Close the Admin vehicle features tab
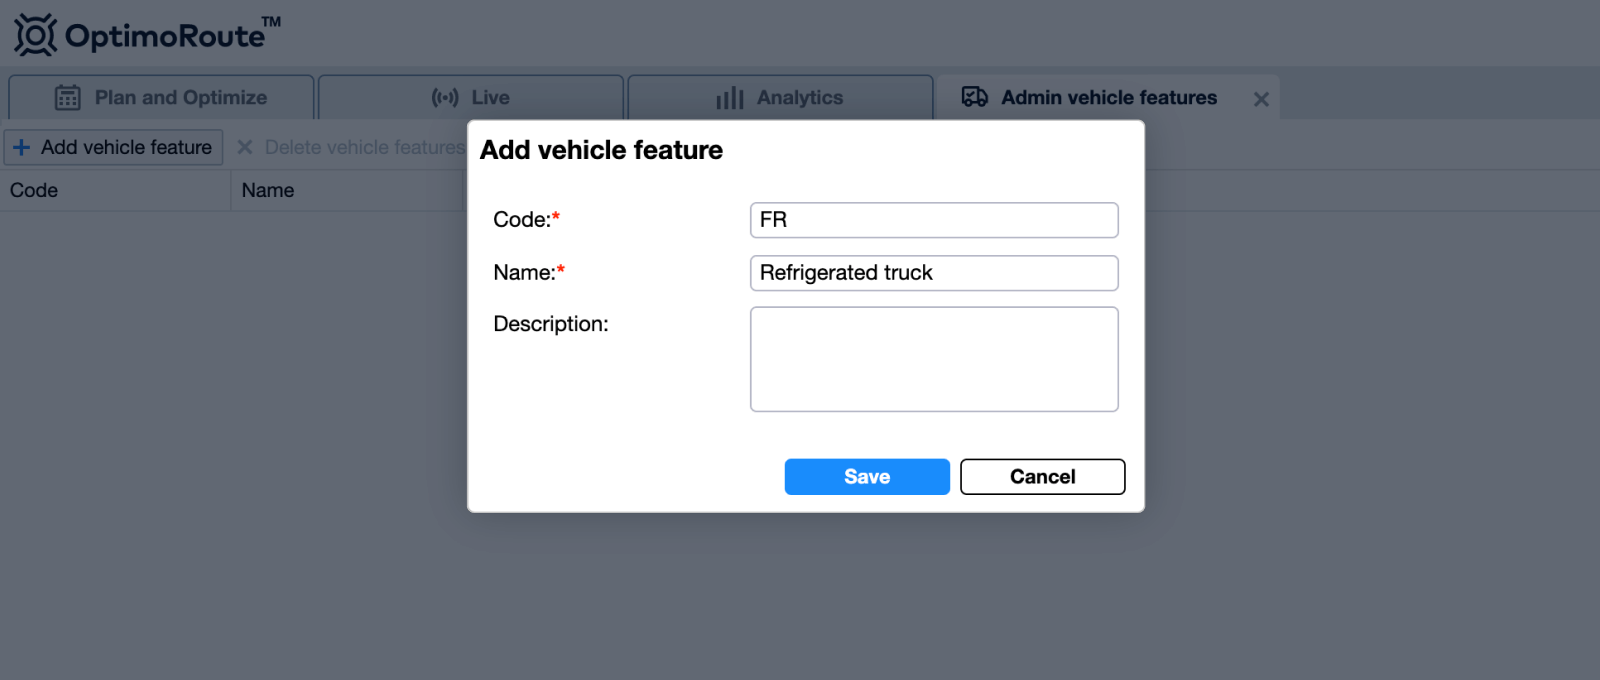The width and height of the screenshot is (1600, 680). [x=1261, y=99]
